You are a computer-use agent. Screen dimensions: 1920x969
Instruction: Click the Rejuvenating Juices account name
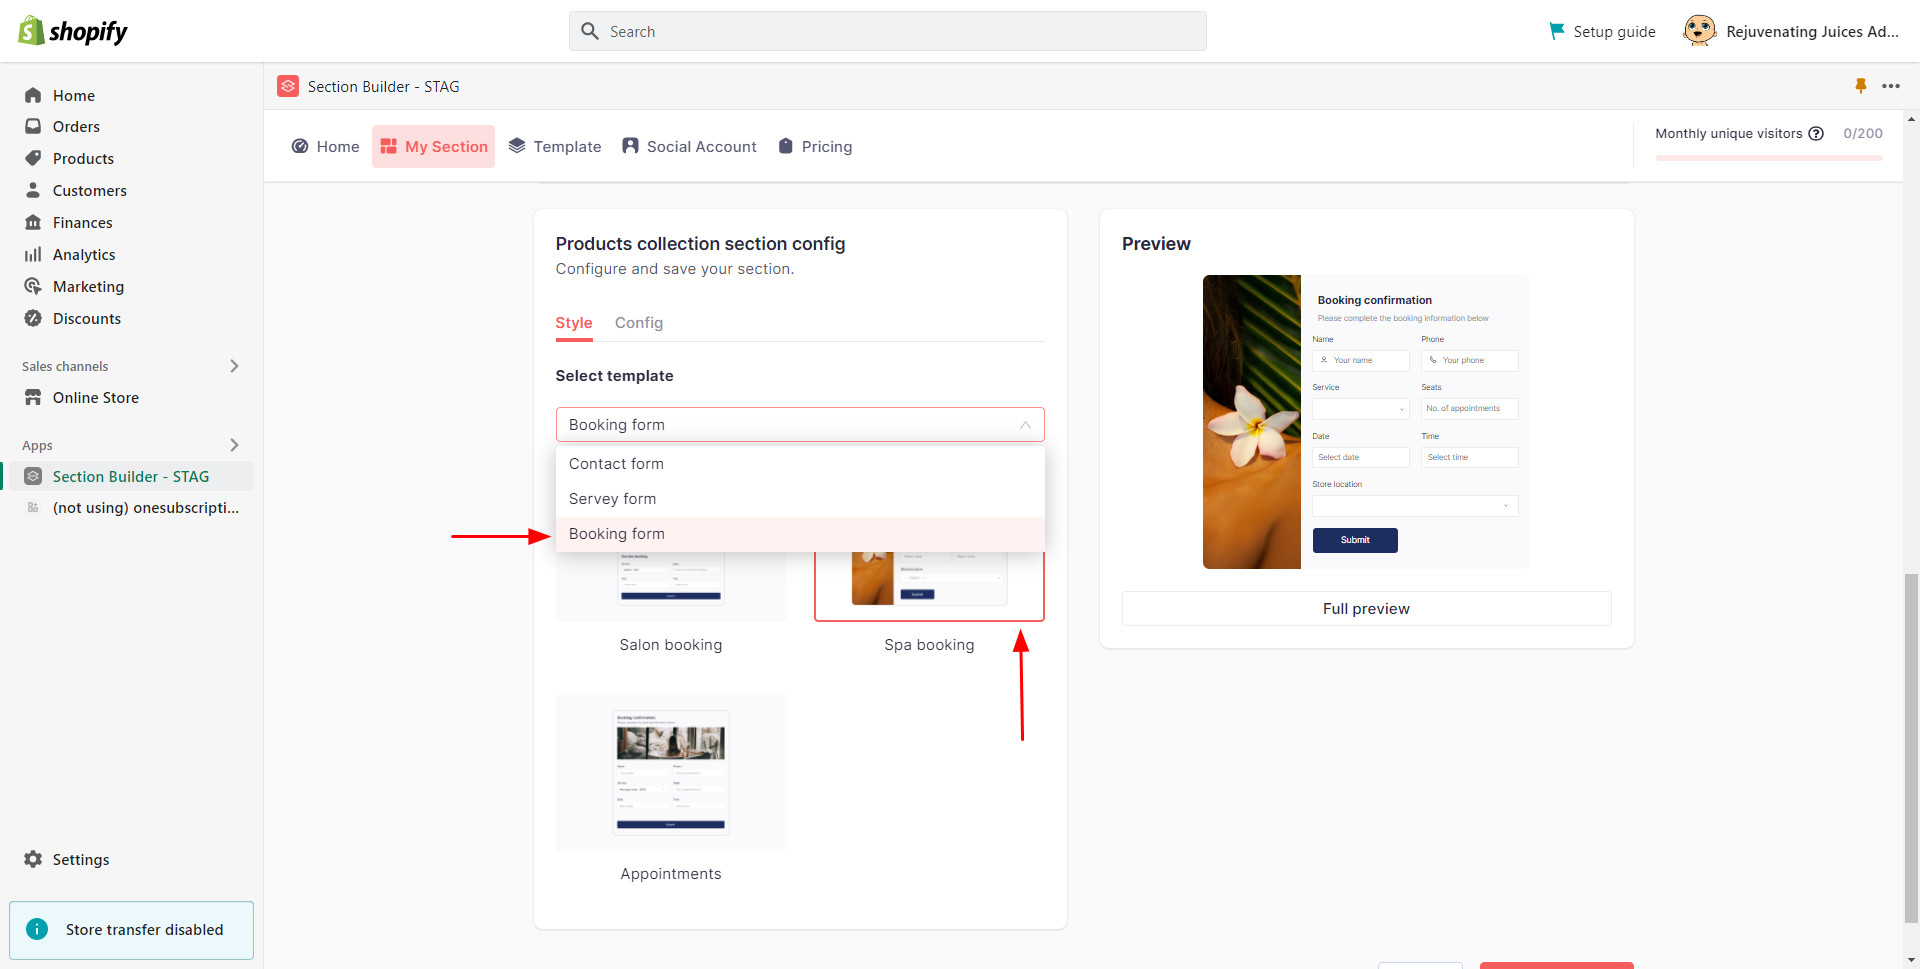(1812, 32)
